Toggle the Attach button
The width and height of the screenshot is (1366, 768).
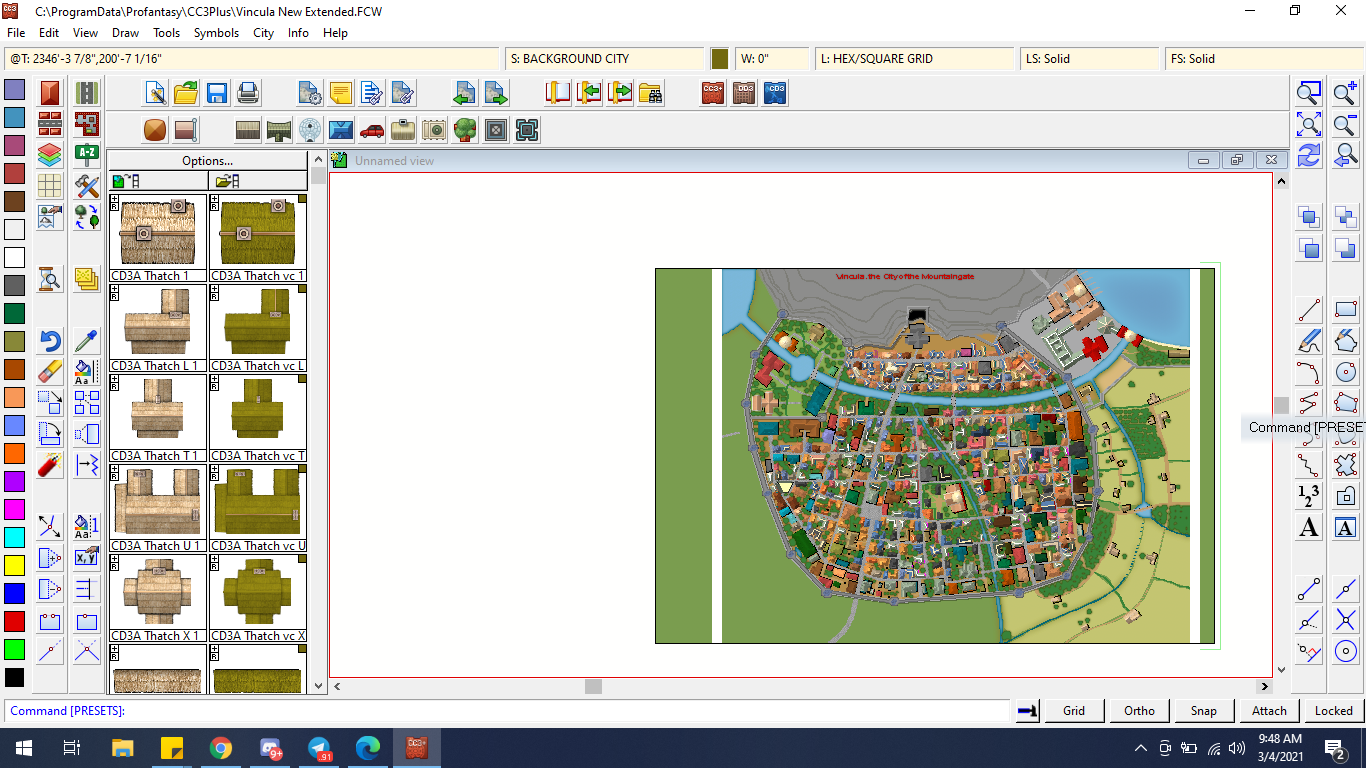click(x=1269, y=711)
